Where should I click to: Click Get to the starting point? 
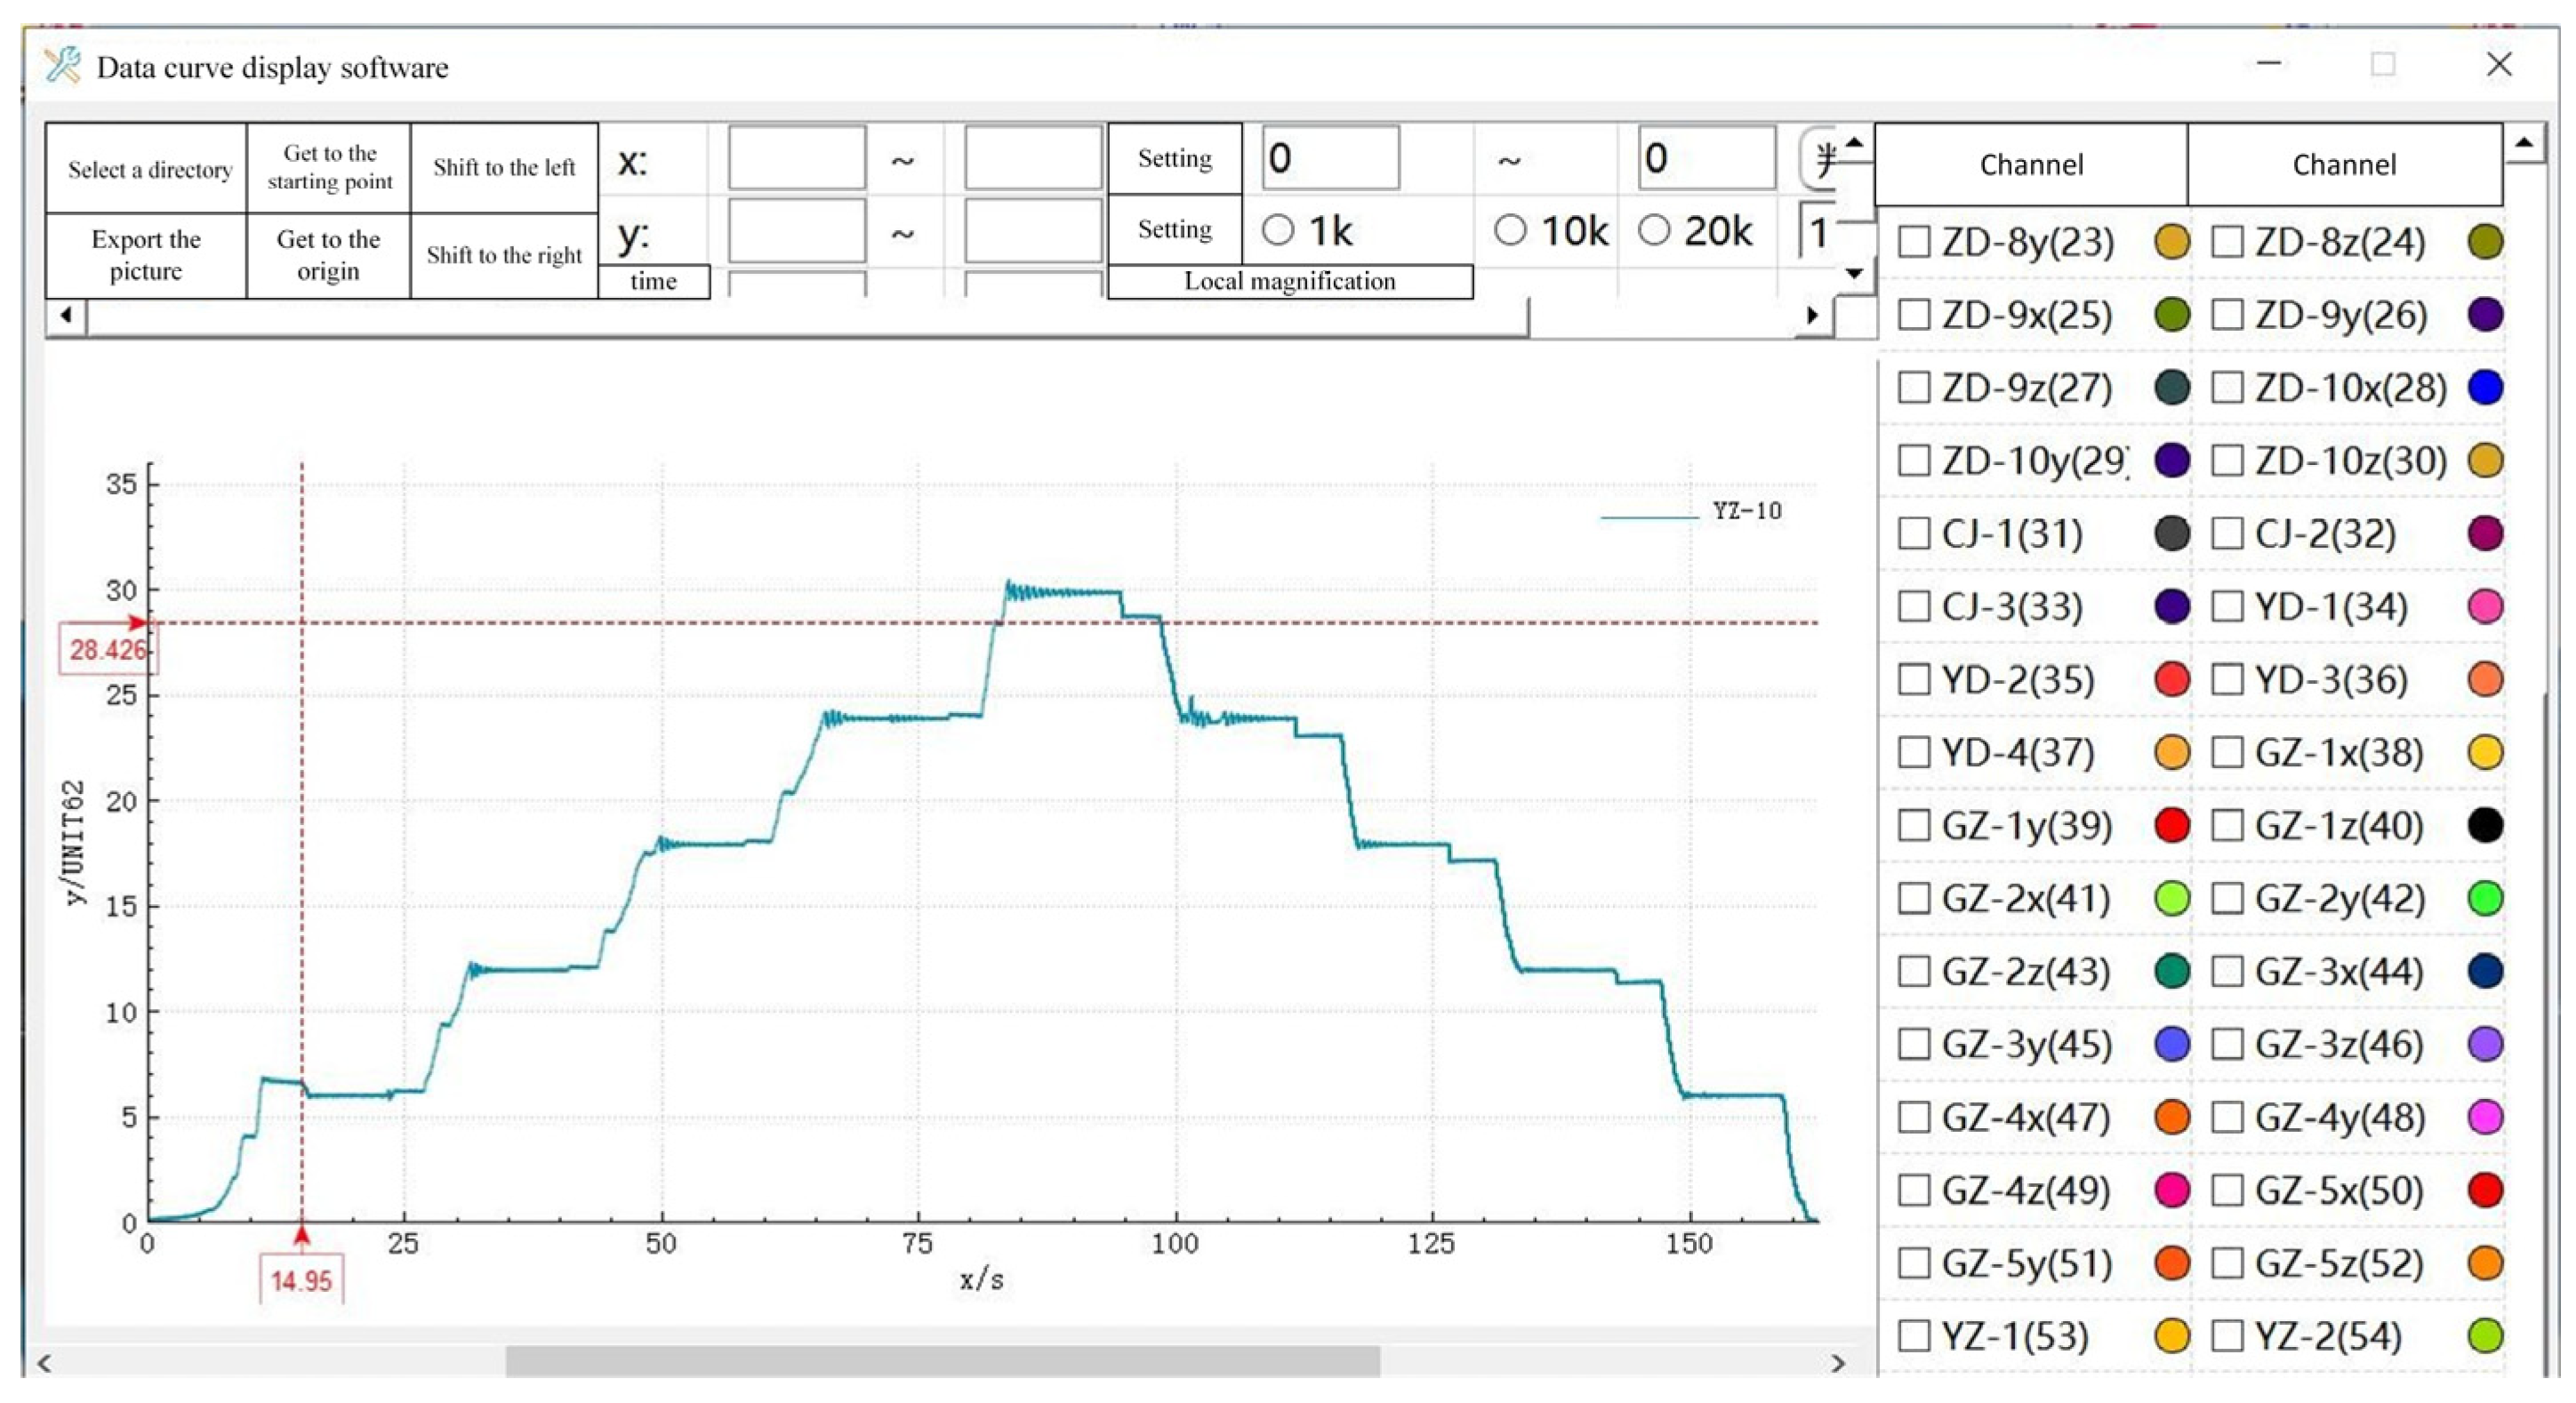pyautogui.click(x=329, y=168)
